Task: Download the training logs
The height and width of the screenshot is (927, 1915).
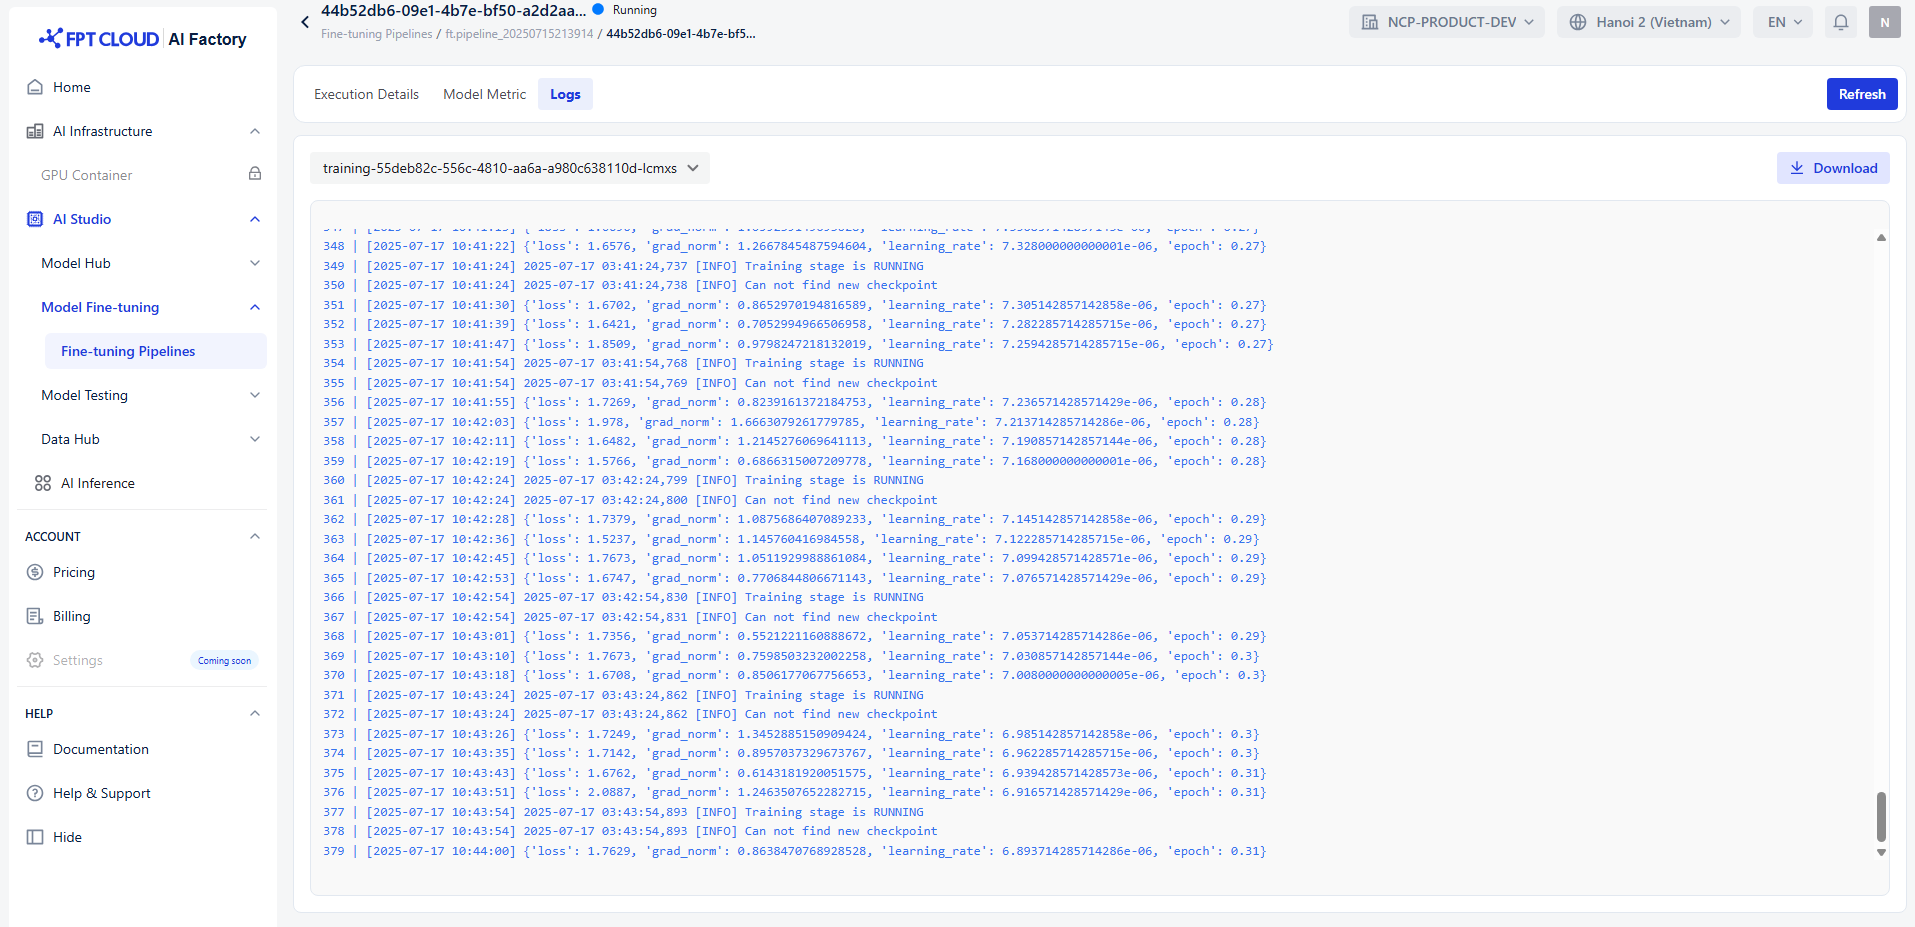Action: (1832, 168)
